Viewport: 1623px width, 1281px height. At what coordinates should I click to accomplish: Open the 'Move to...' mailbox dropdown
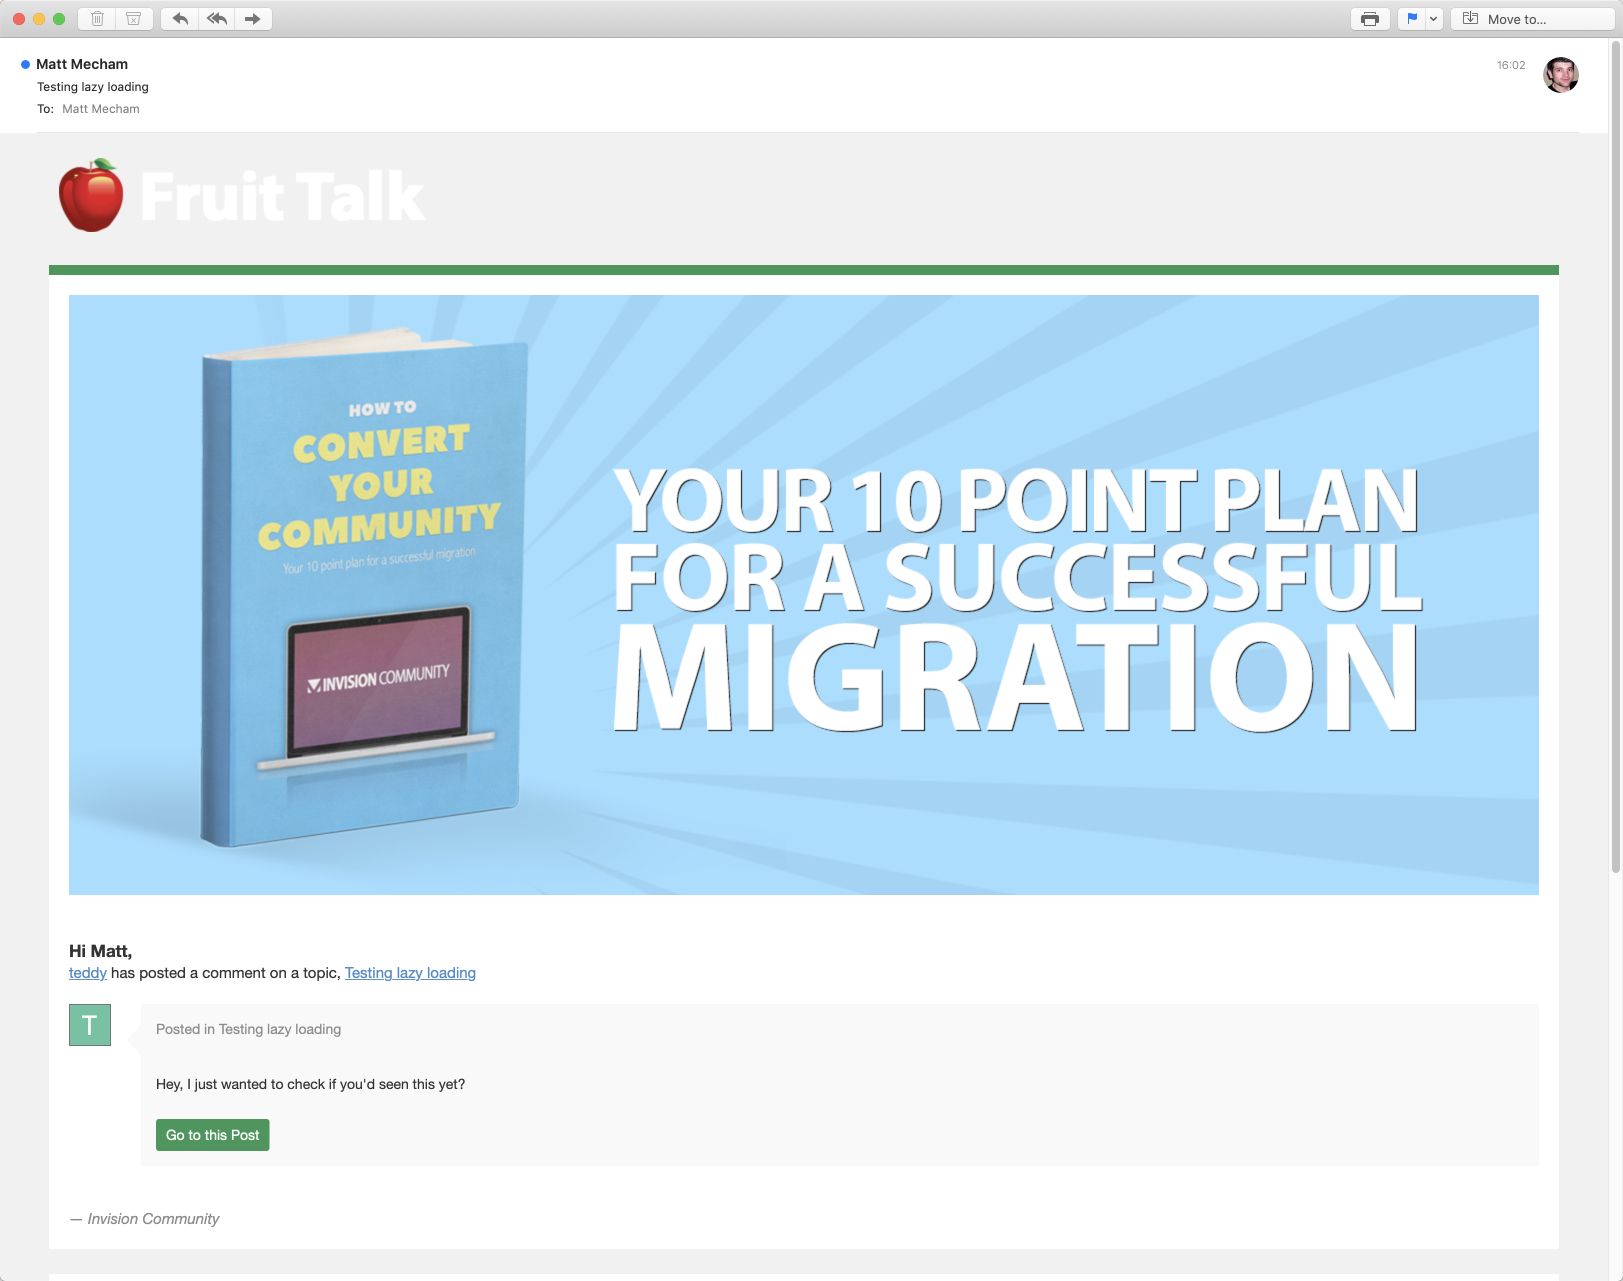1515,19
